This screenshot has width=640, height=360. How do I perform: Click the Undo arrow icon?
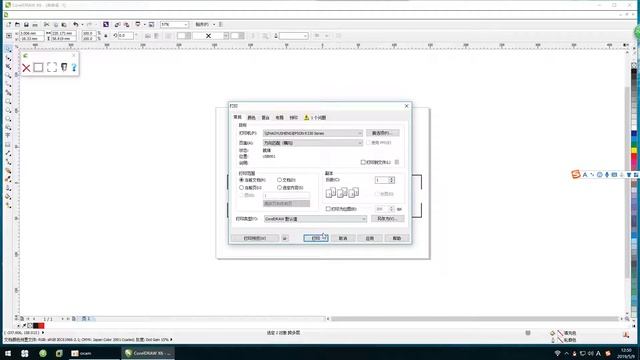click(x=76, y=24)
